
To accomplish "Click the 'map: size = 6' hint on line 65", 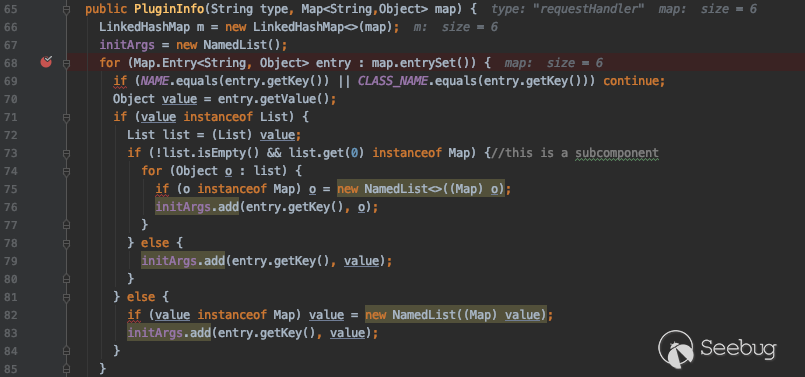I will tap(708, 9).
